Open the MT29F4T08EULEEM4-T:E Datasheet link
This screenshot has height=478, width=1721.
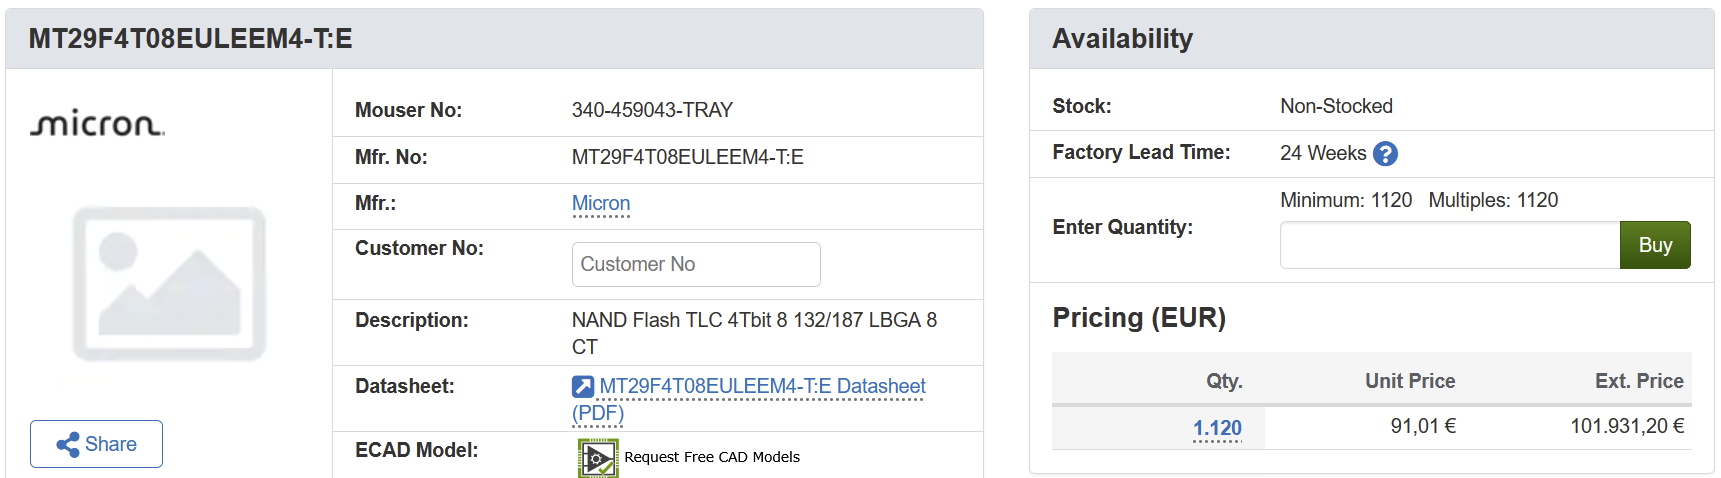(762, 387)
